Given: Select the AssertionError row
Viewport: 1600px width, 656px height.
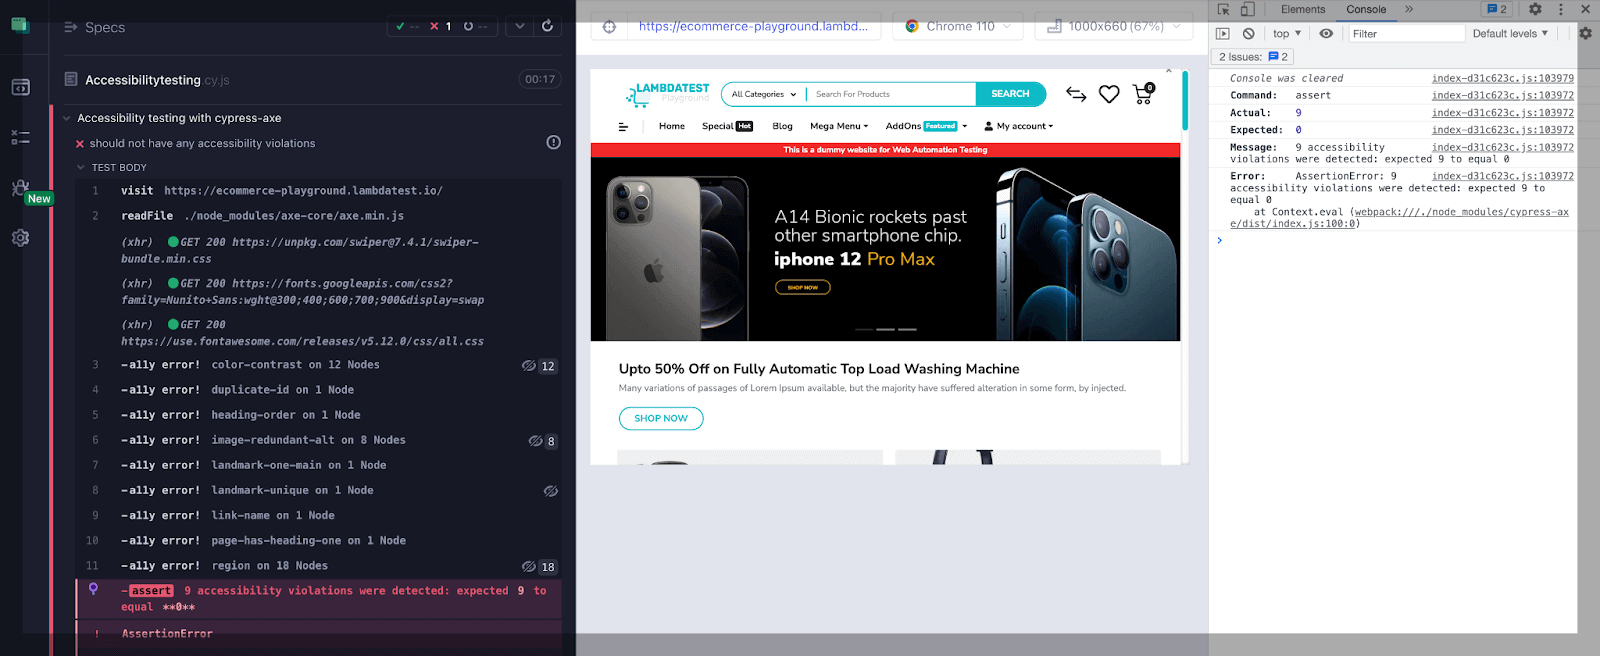Looking at the screenshot, I should (318, 634).
